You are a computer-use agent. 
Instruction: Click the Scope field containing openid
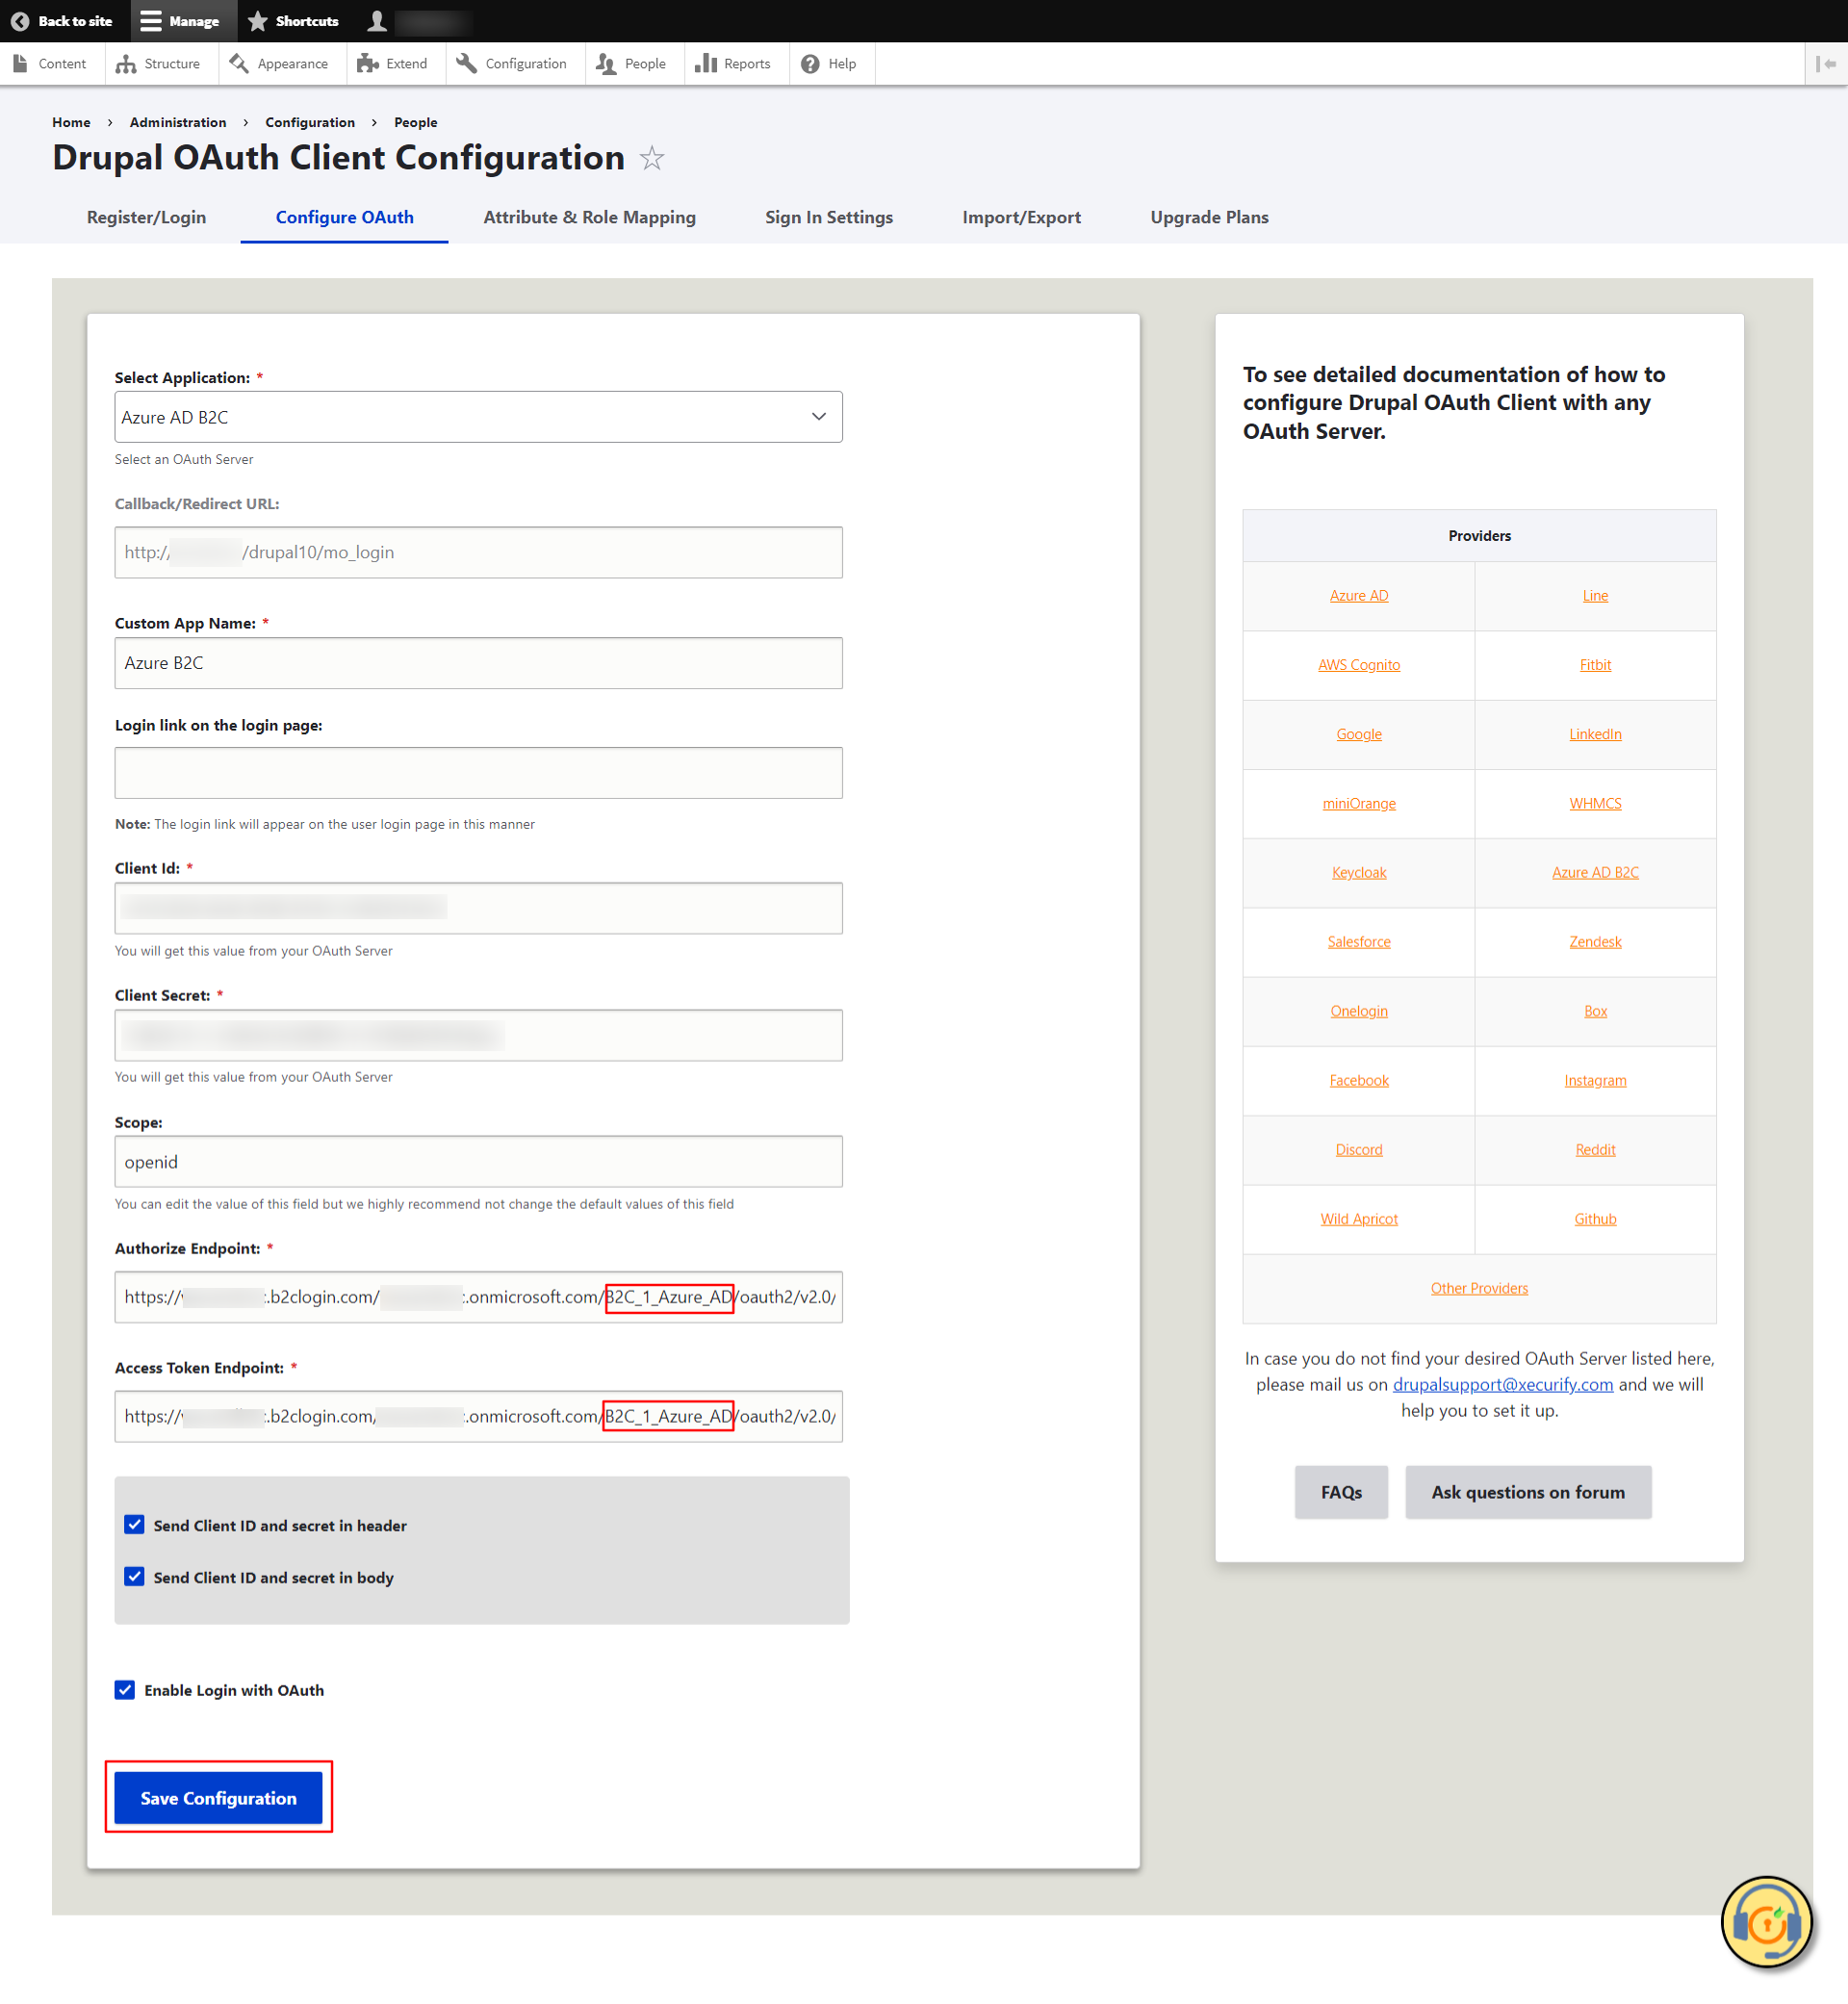tap(479, 1162)
